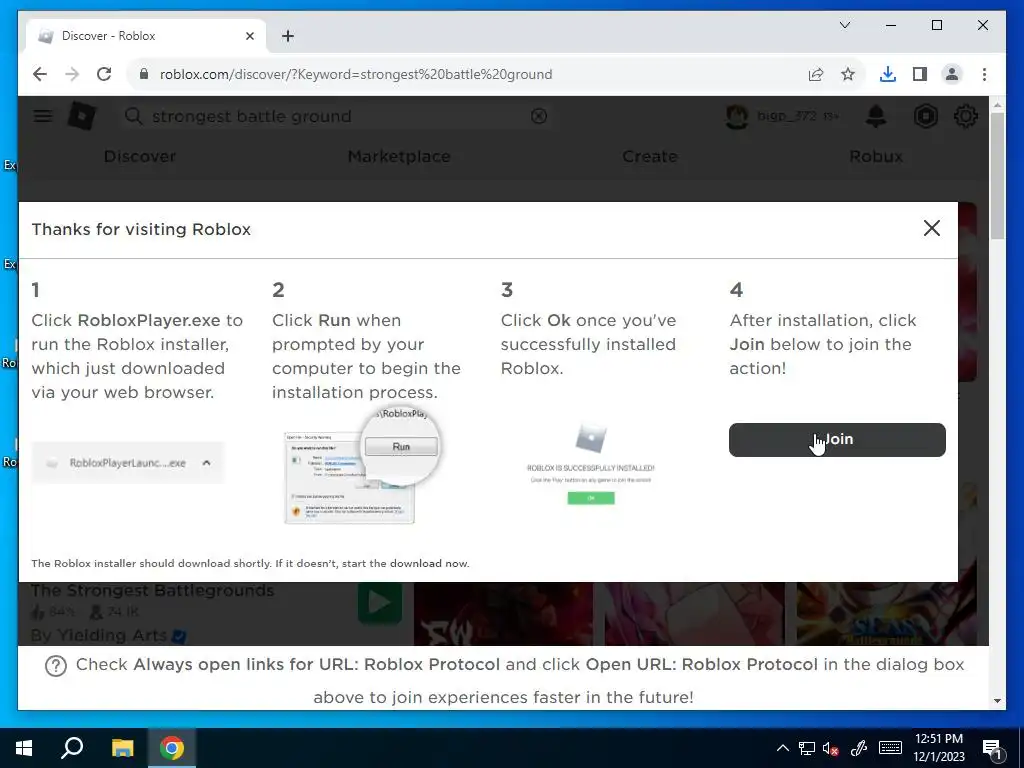Toggle the Chrome side panel icon

tap(920, 74)
